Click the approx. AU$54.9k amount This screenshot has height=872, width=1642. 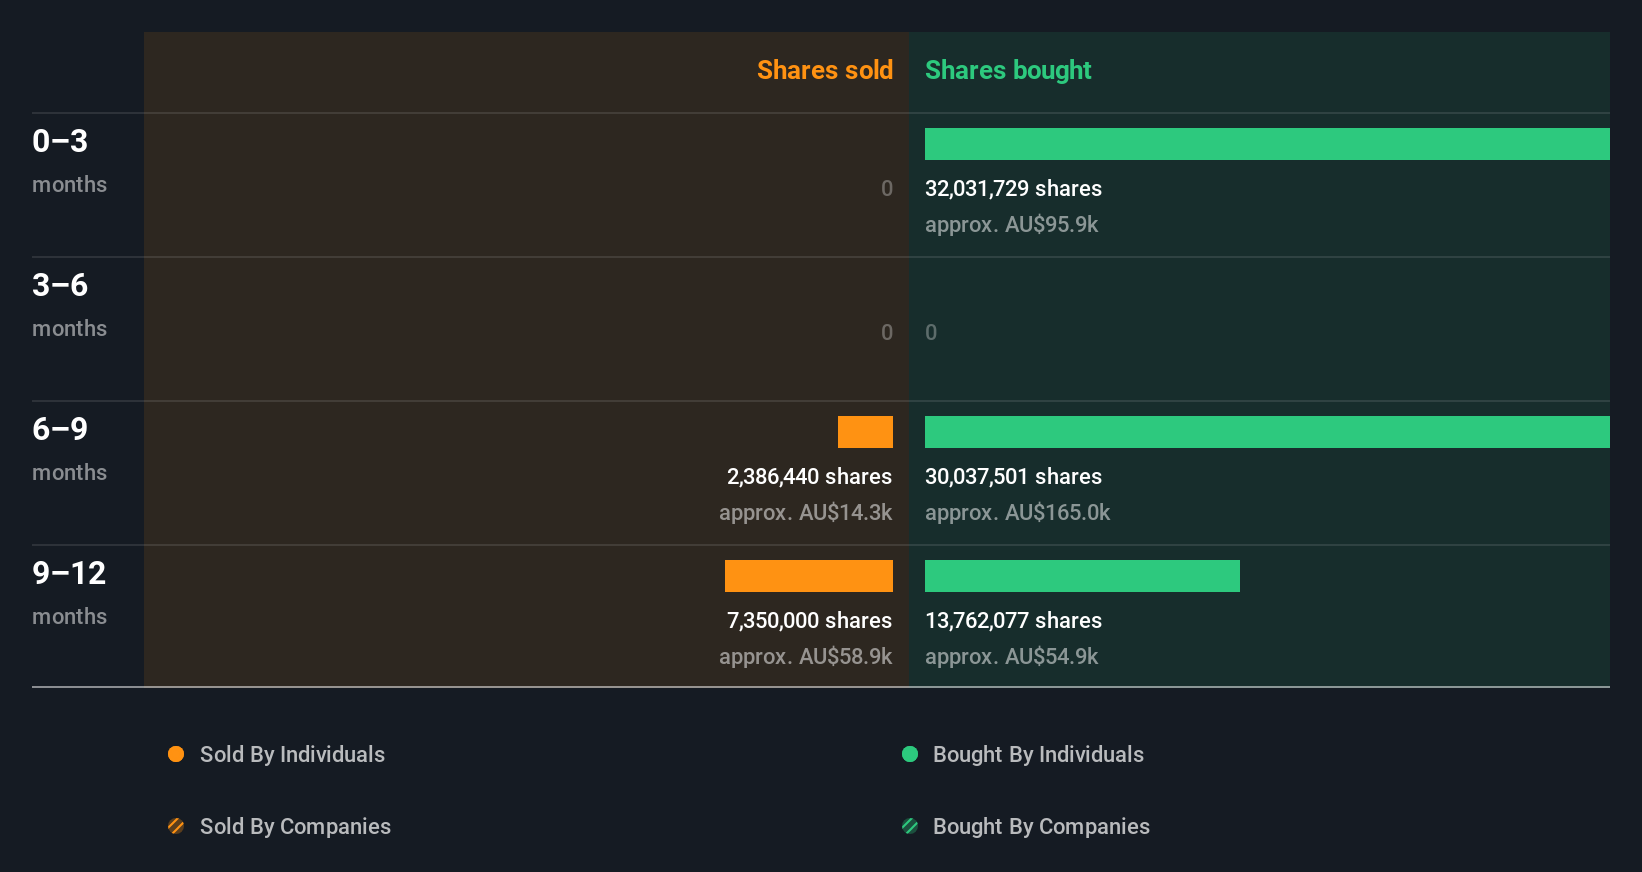[1011, 656]
